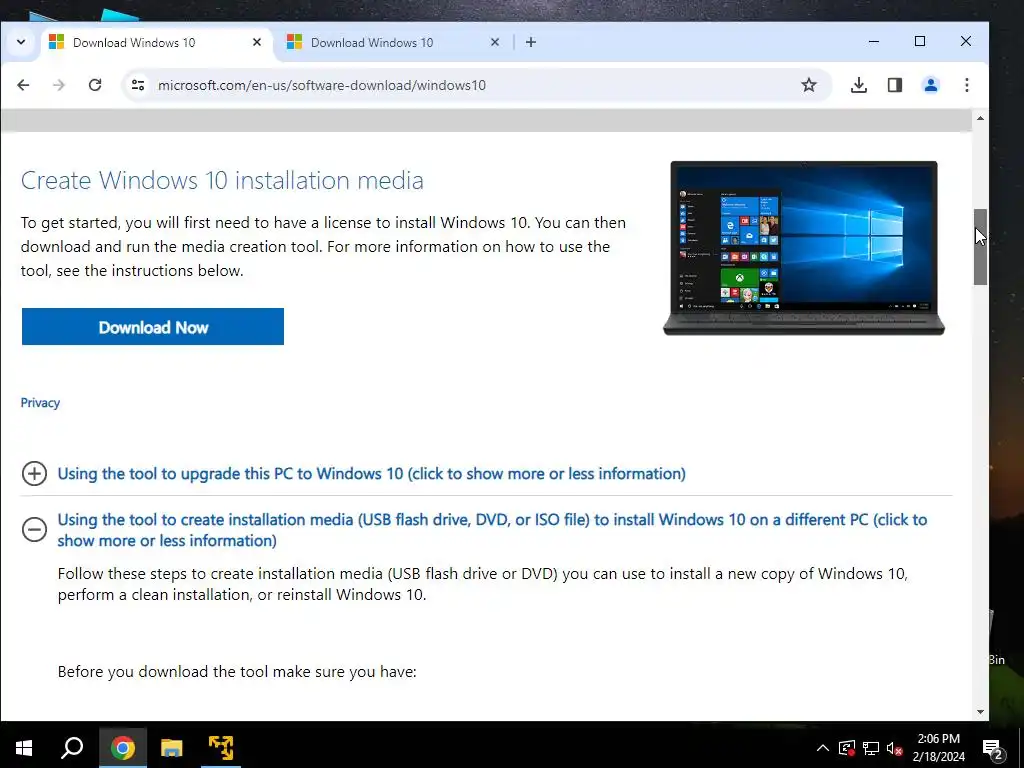Close the second Download Windows 10 tab
The width and height of the screenshot is (1024, 768).
point(495,42)
